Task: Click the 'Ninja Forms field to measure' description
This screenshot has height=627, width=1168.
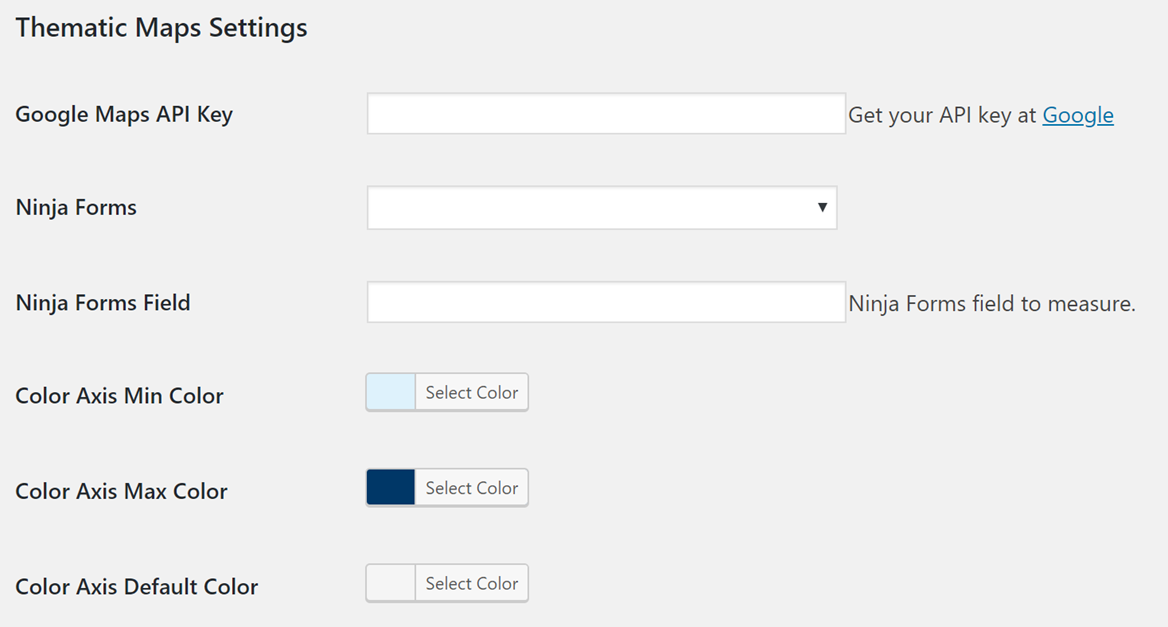Action: pos(991,303)
